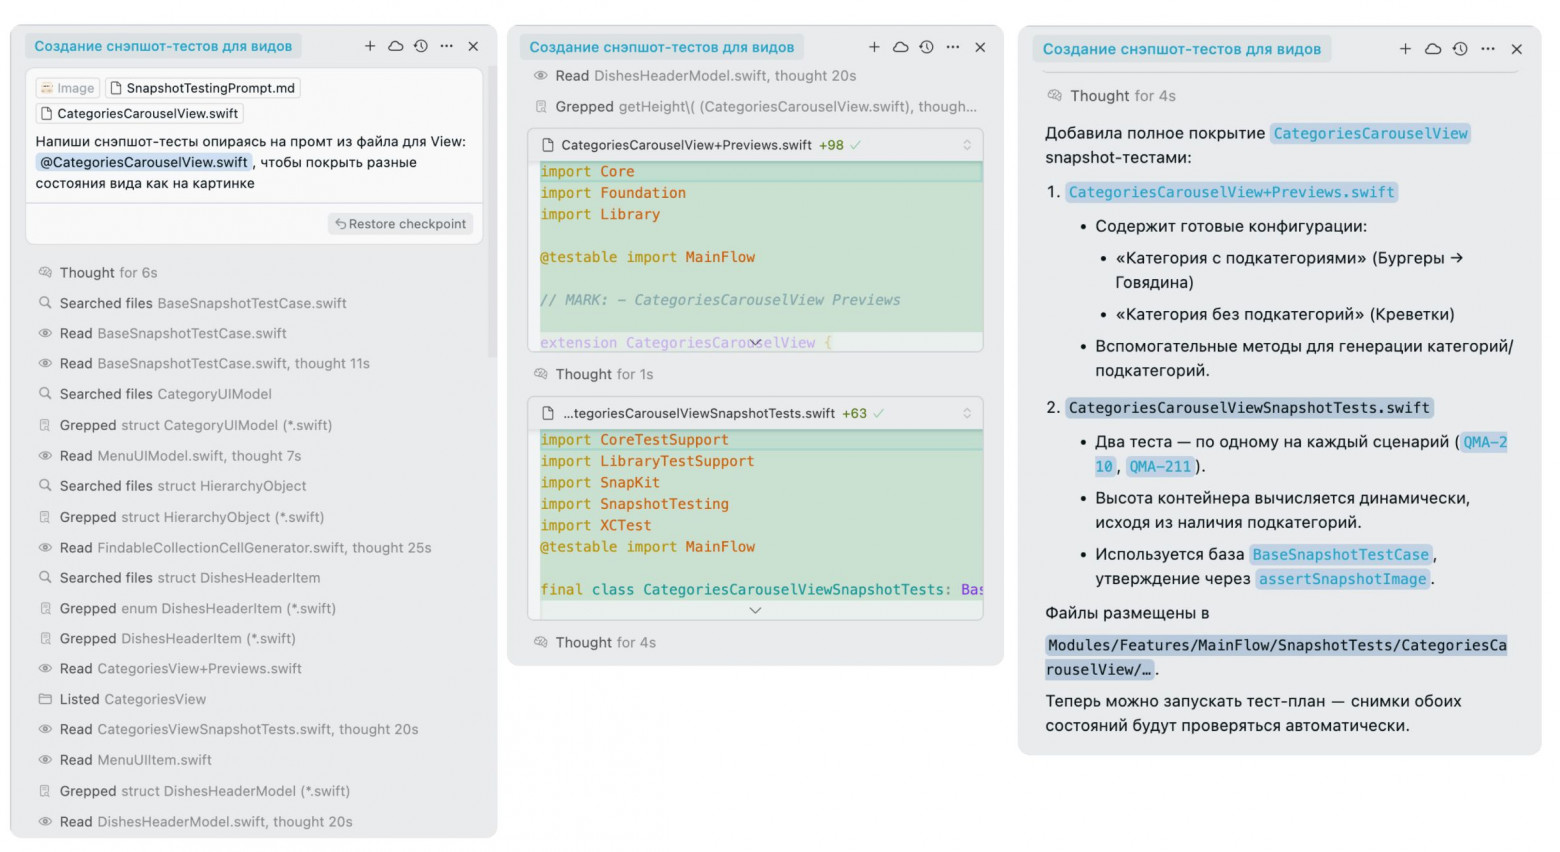Open chat history in the left panel
The height and width of the screenshot is (852, 1560).
click(x=421, y=46)
